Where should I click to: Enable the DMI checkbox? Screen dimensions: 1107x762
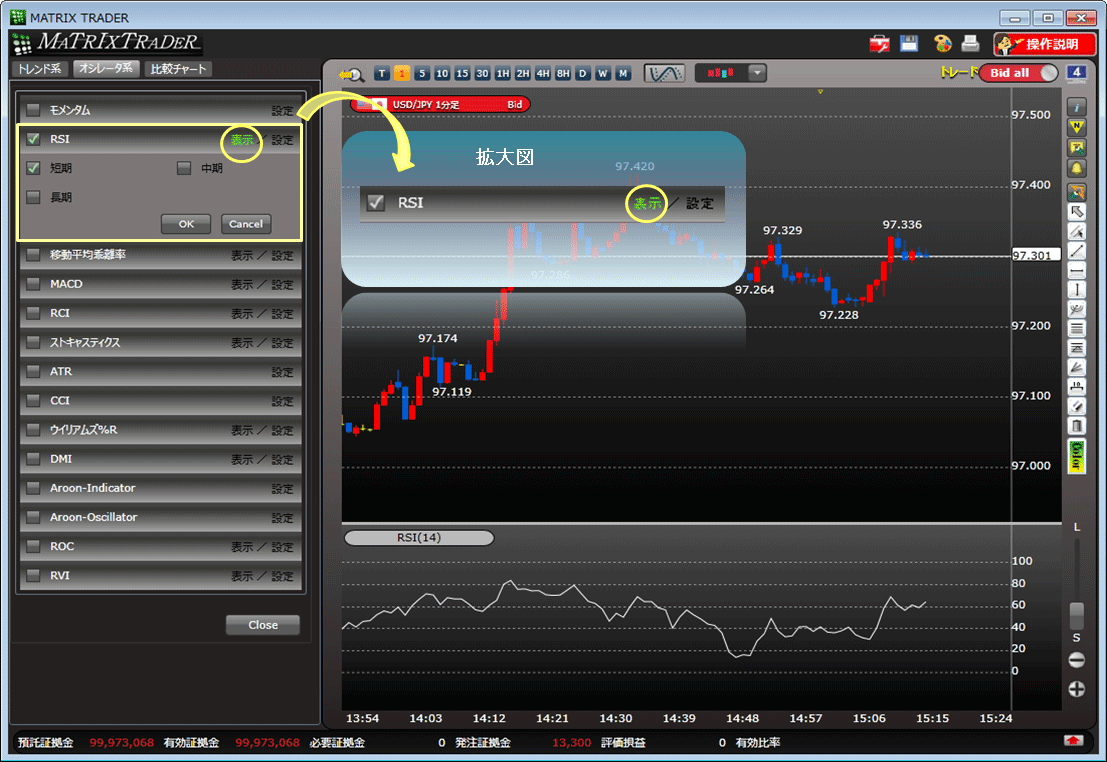pos(33,459)
